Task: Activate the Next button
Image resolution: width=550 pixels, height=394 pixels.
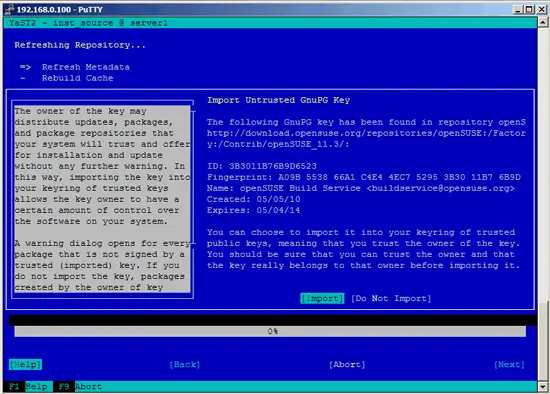Action: (x=509, y=365)
